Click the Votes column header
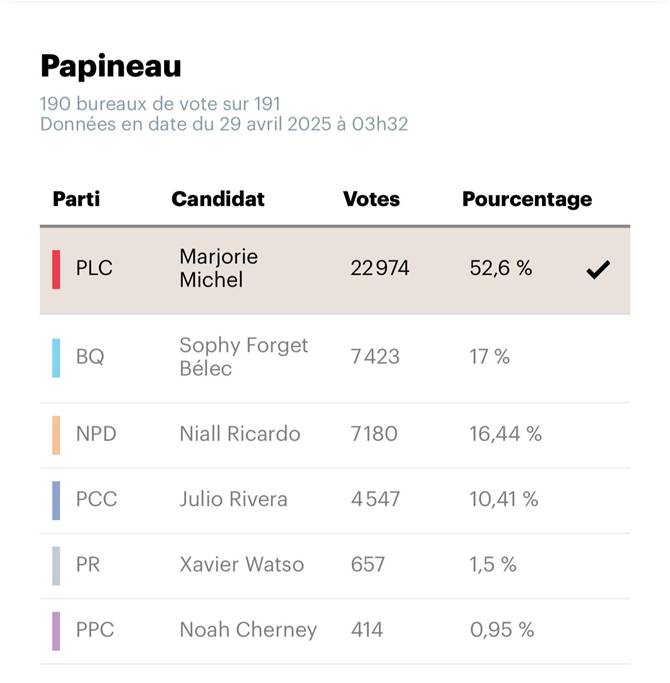The height and width of the screenshot is (683, 670). (371, 199)
